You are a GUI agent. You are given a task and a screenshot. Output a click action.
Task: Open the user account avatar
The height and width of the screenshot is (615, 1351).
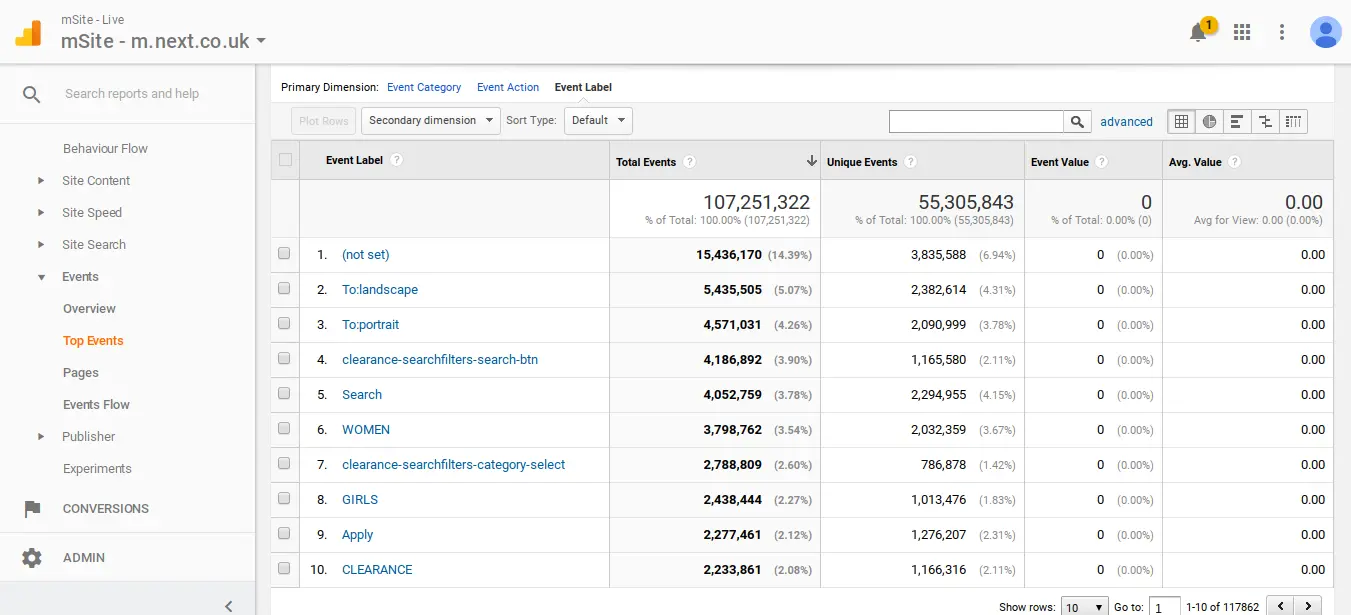pyautogui.click(x=1326, y=32)
